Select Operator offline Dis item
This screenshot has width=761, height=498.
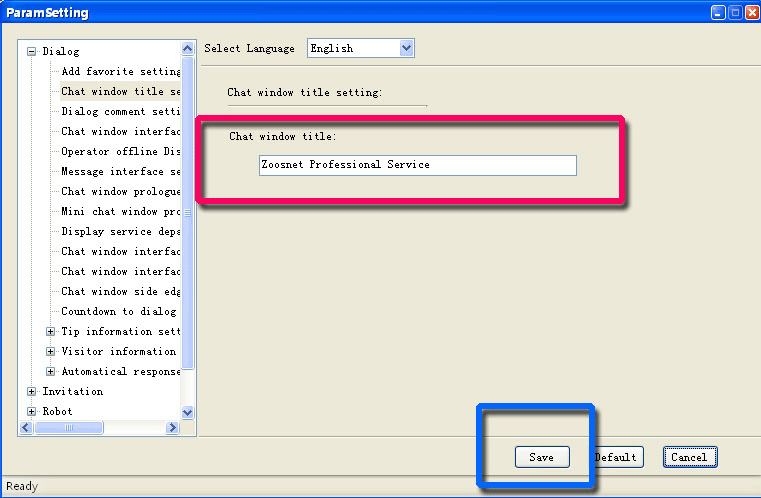(120, 151)
